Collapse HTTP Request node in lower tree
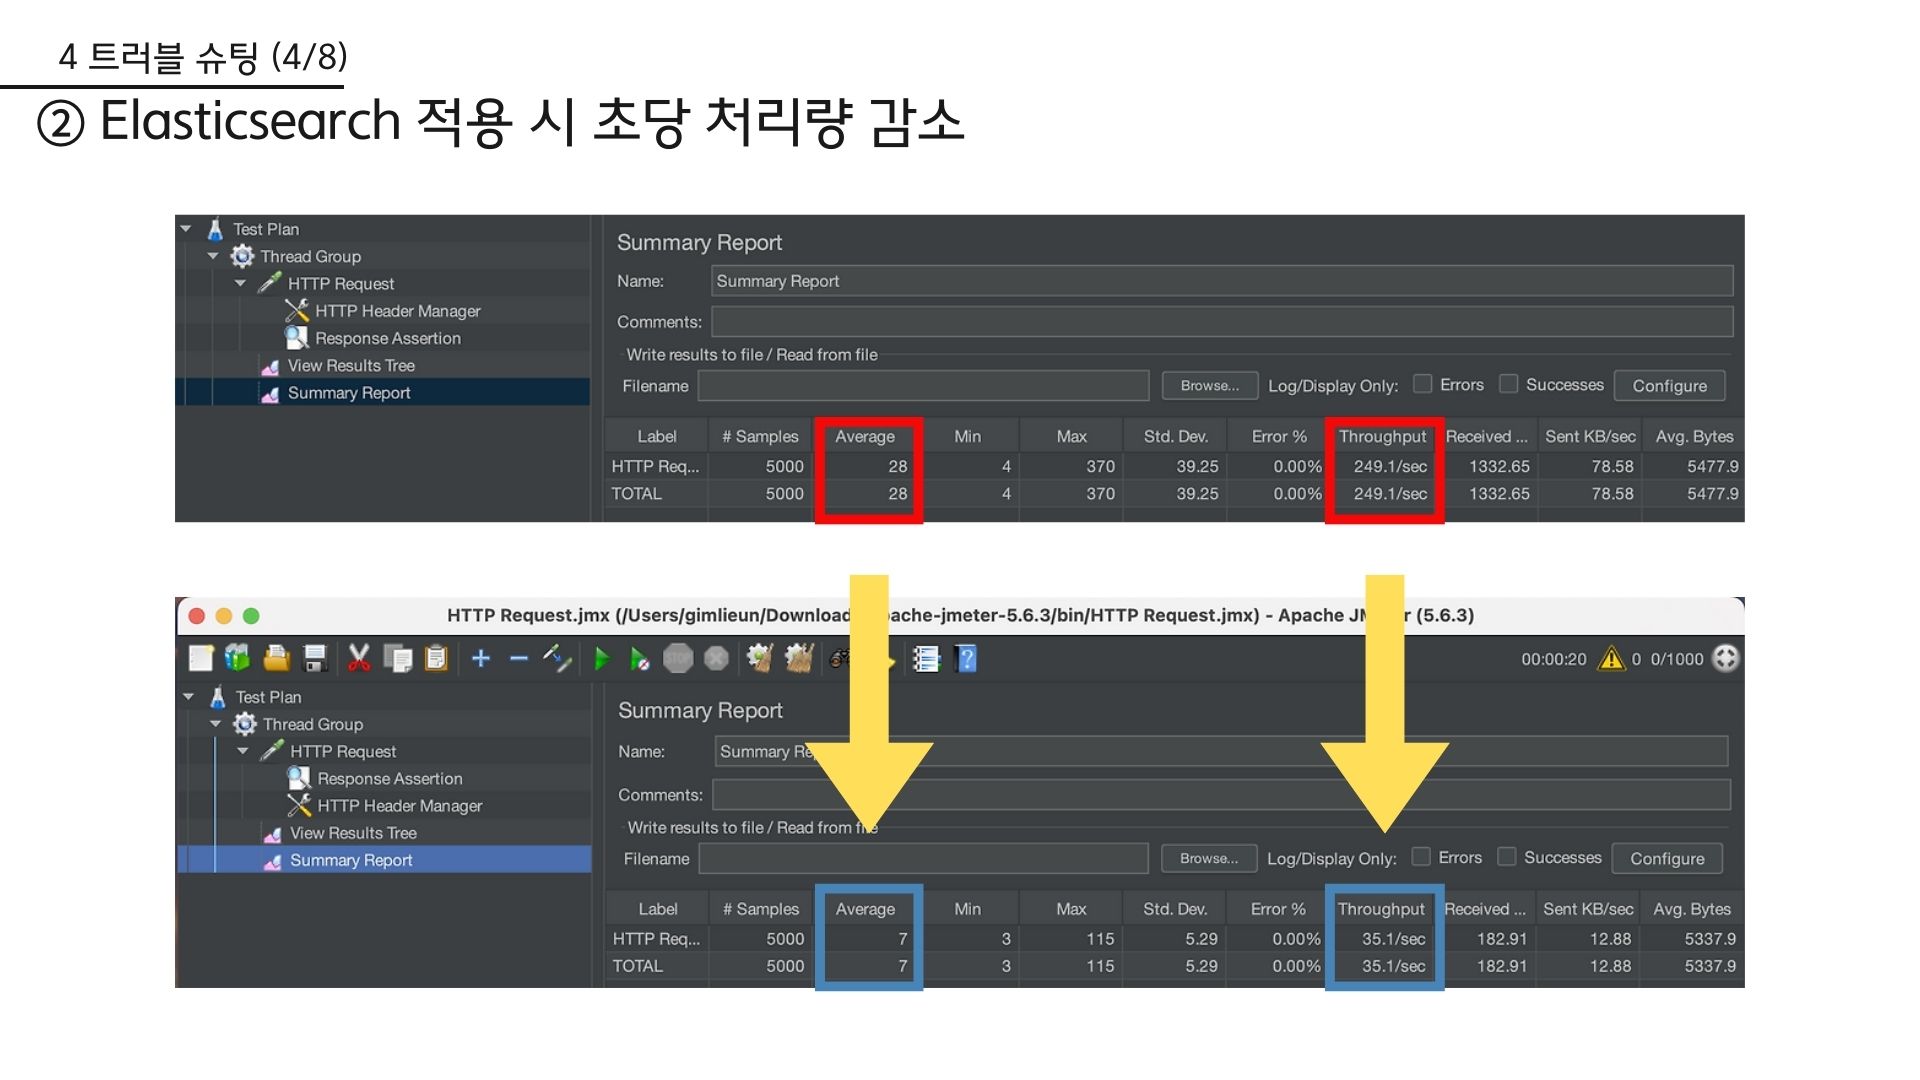The height and width of the screenshot is (1080, 1920). coord(243,751)
